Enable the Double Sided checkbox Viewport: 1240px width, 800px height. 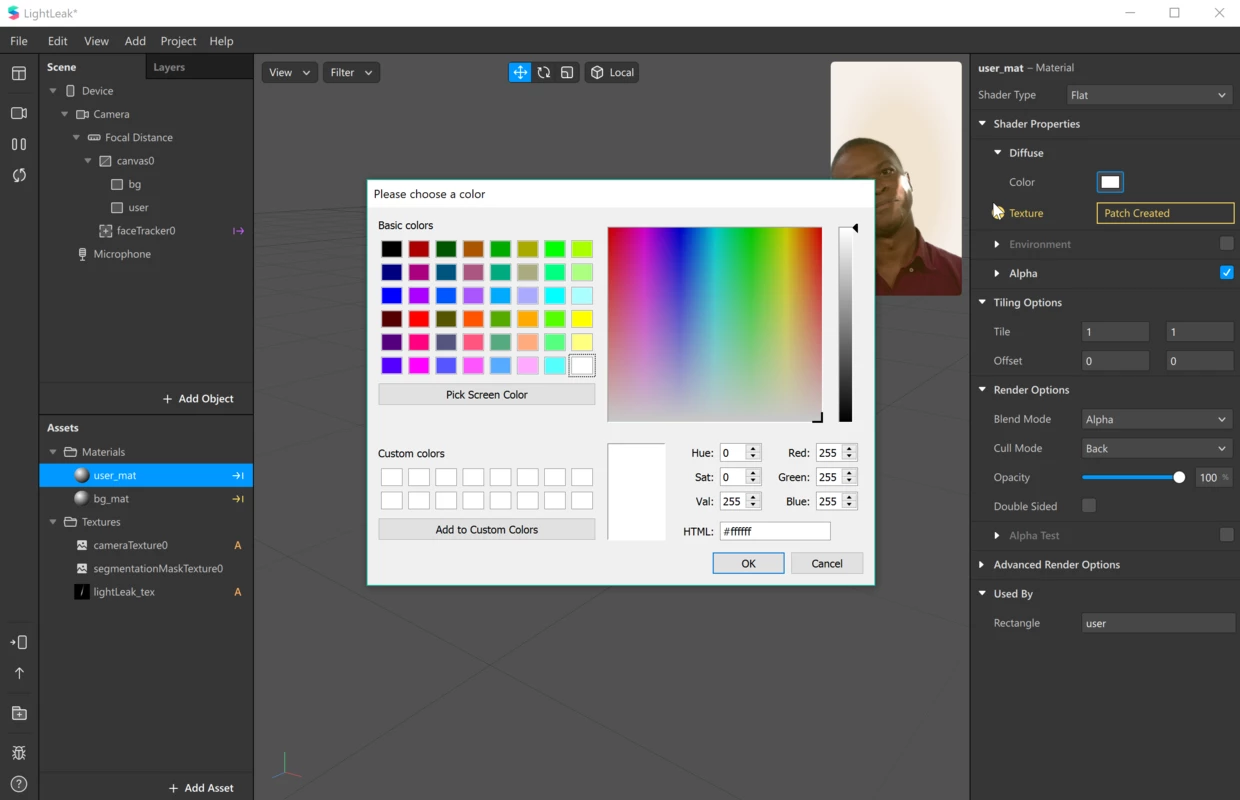coord(1089,506)
